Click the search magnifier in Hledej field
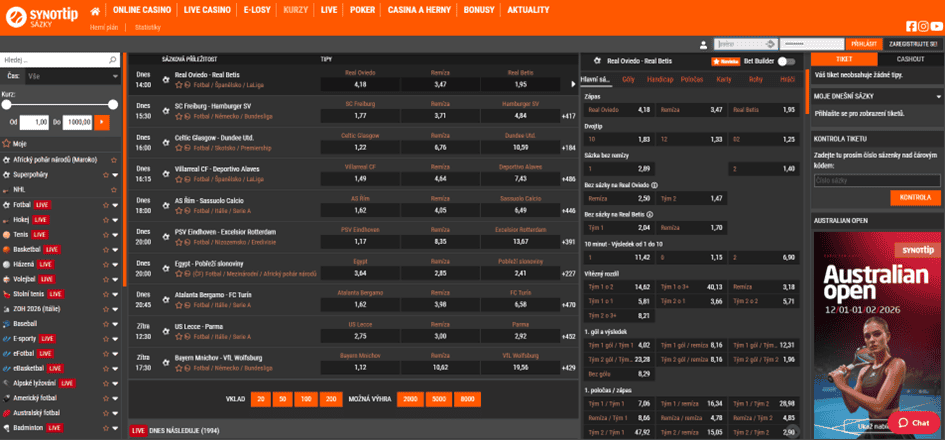The width and height of the screenshot is (945, 440). click(113, 60)
